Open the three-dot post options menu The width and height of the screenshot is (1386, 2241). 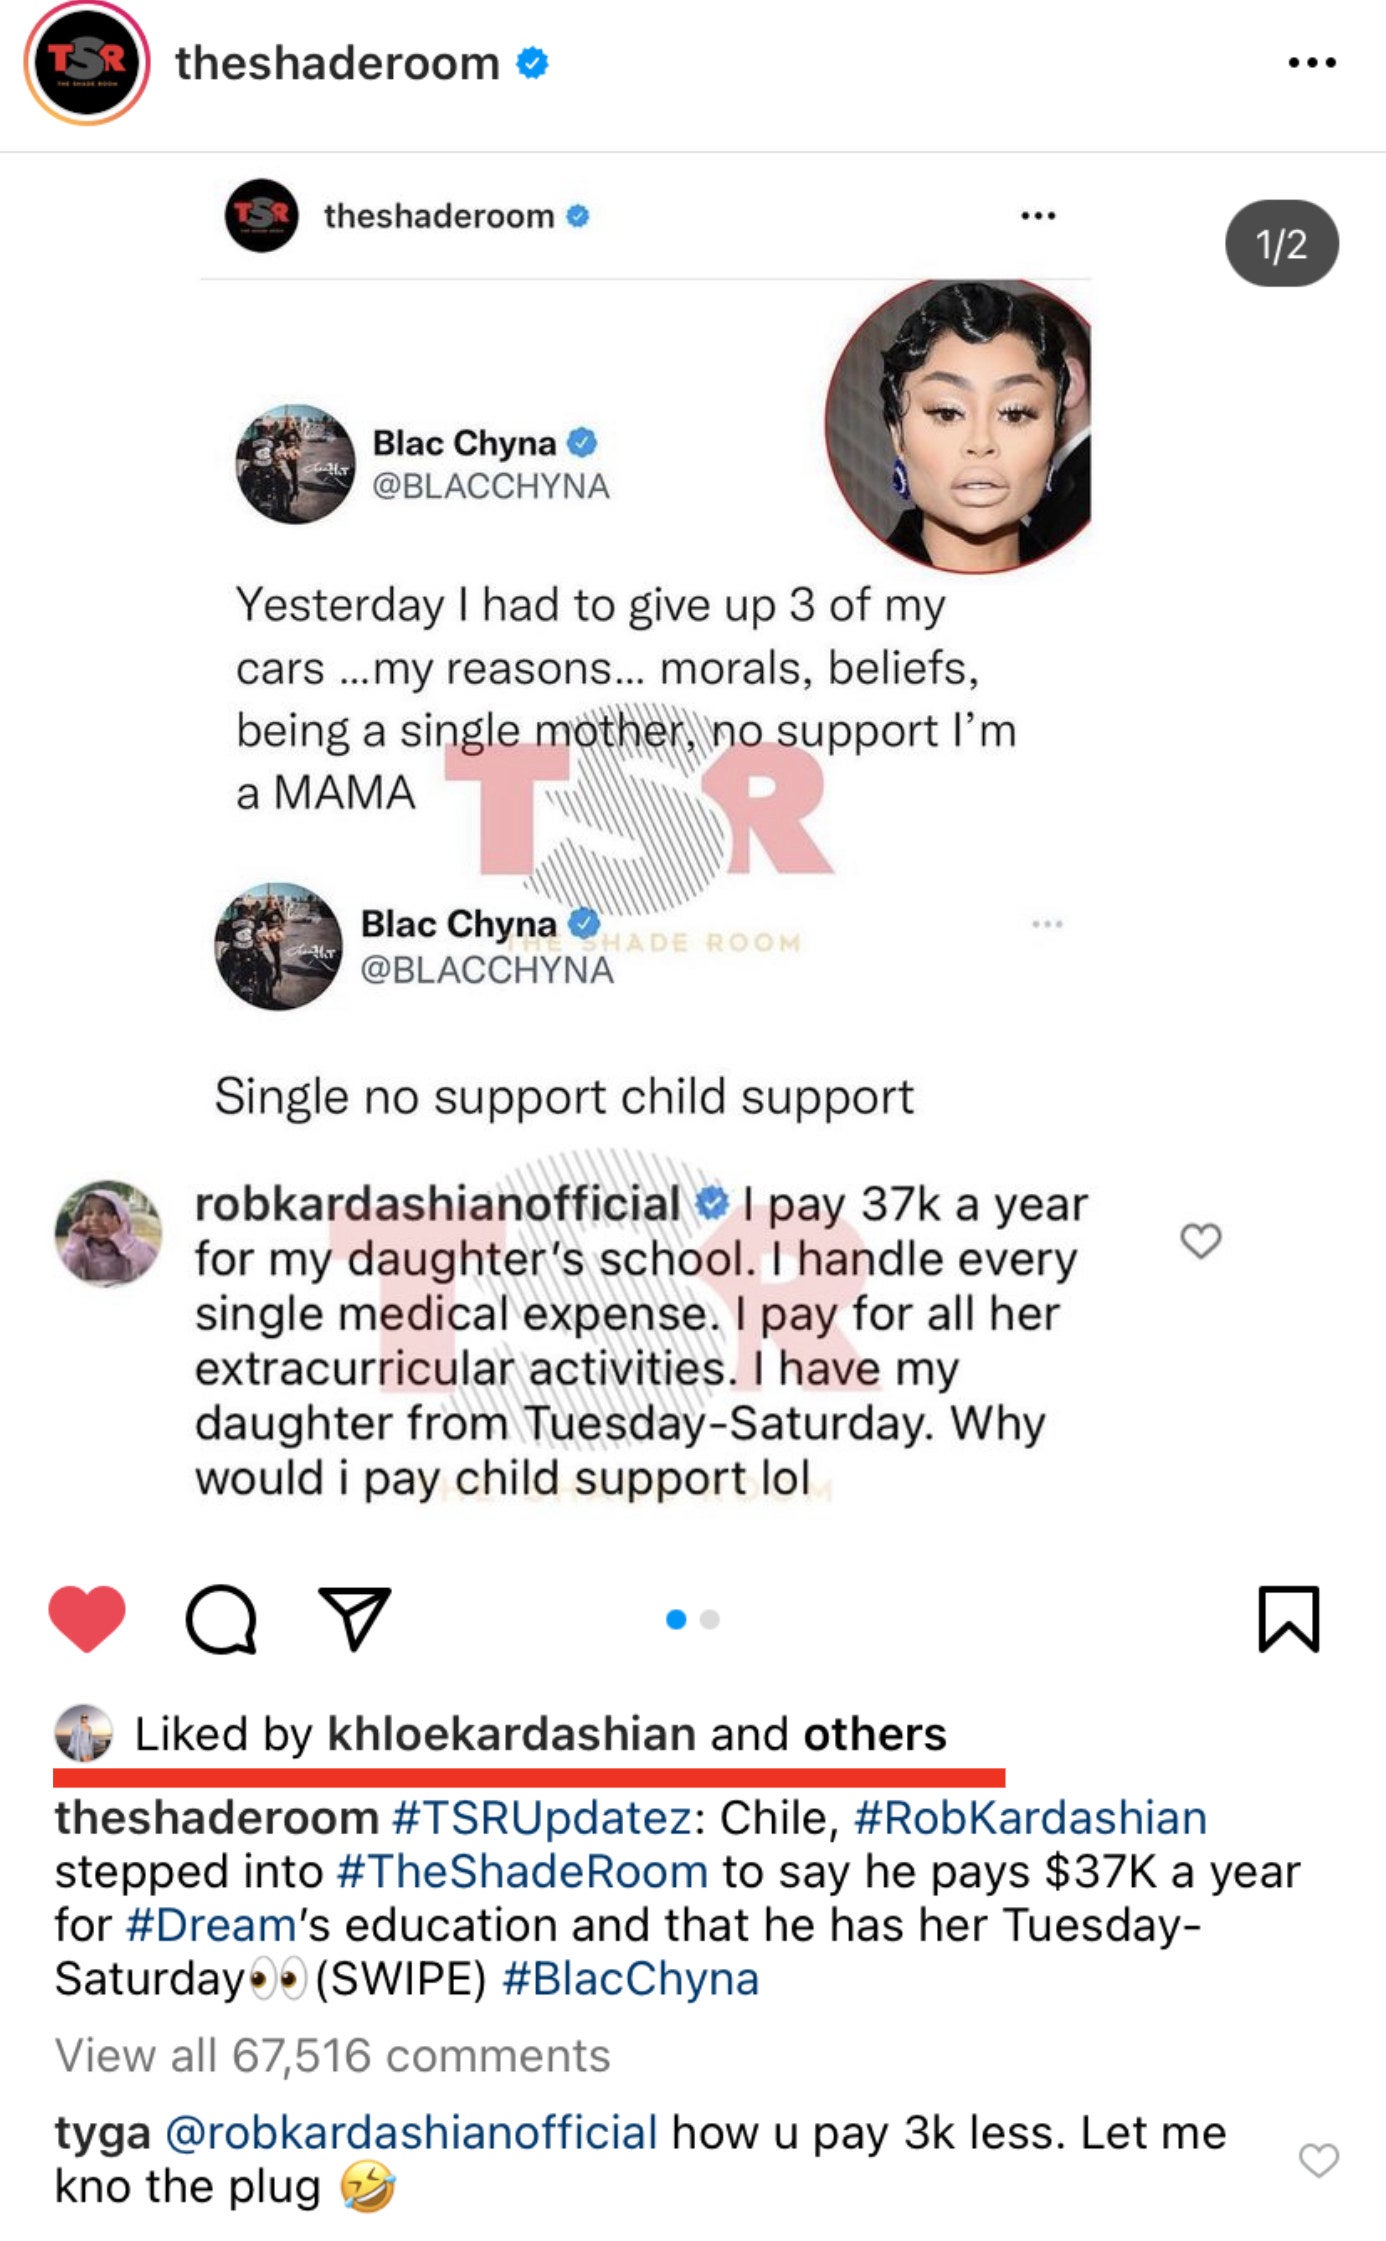1311,63
